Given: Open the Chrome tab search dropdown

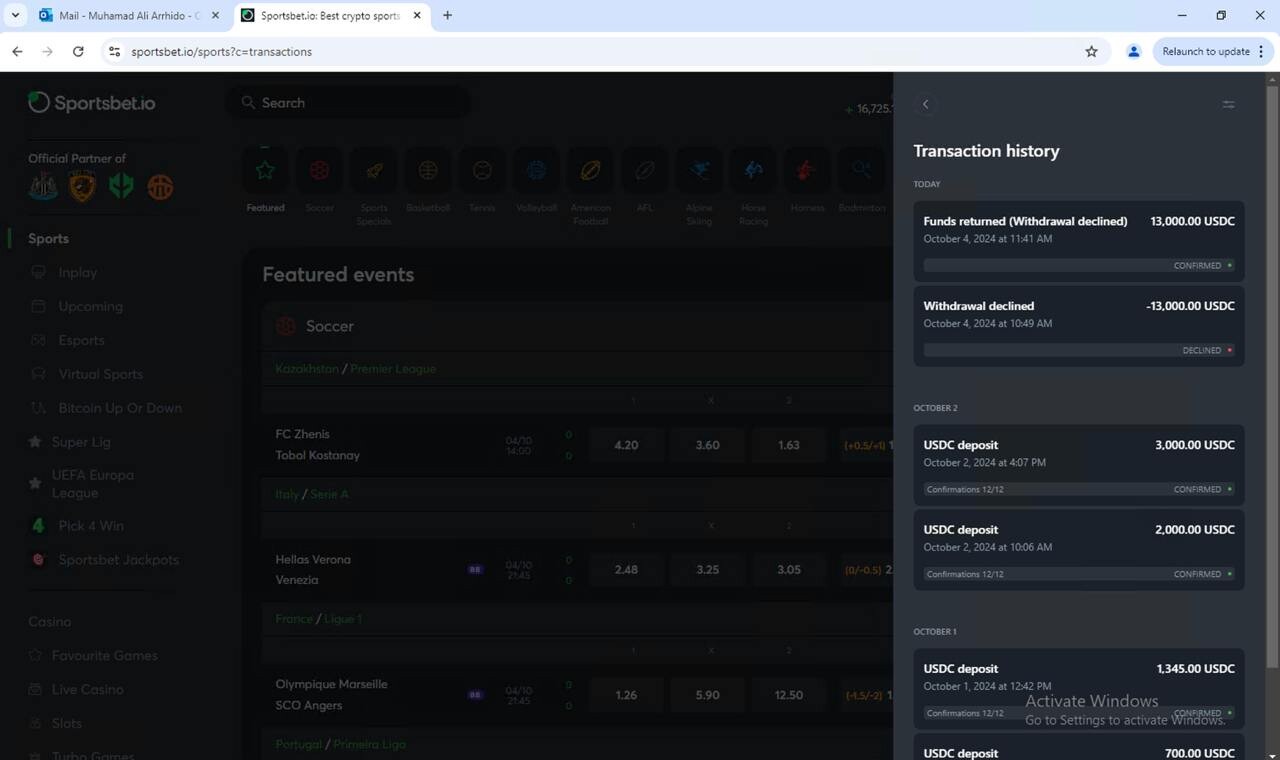Looking at the screenshot, I should tap(15, 15).
